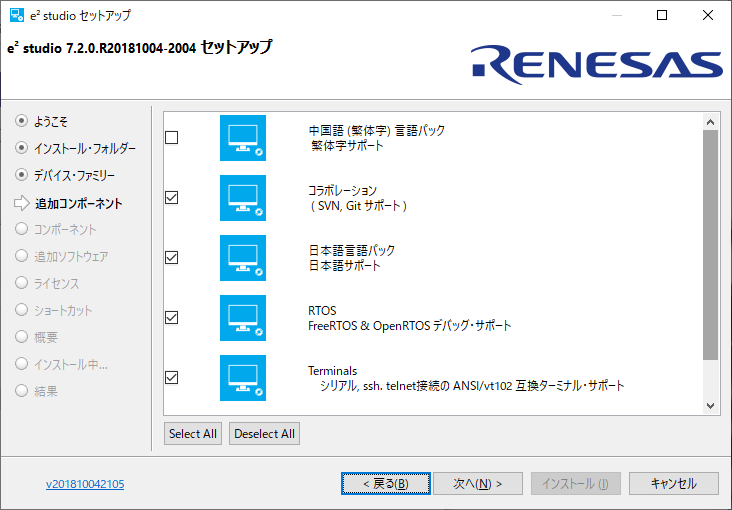Select the インストール・フォルダー step radio
This screenshot has width=732, height=510.
[21, 148]
